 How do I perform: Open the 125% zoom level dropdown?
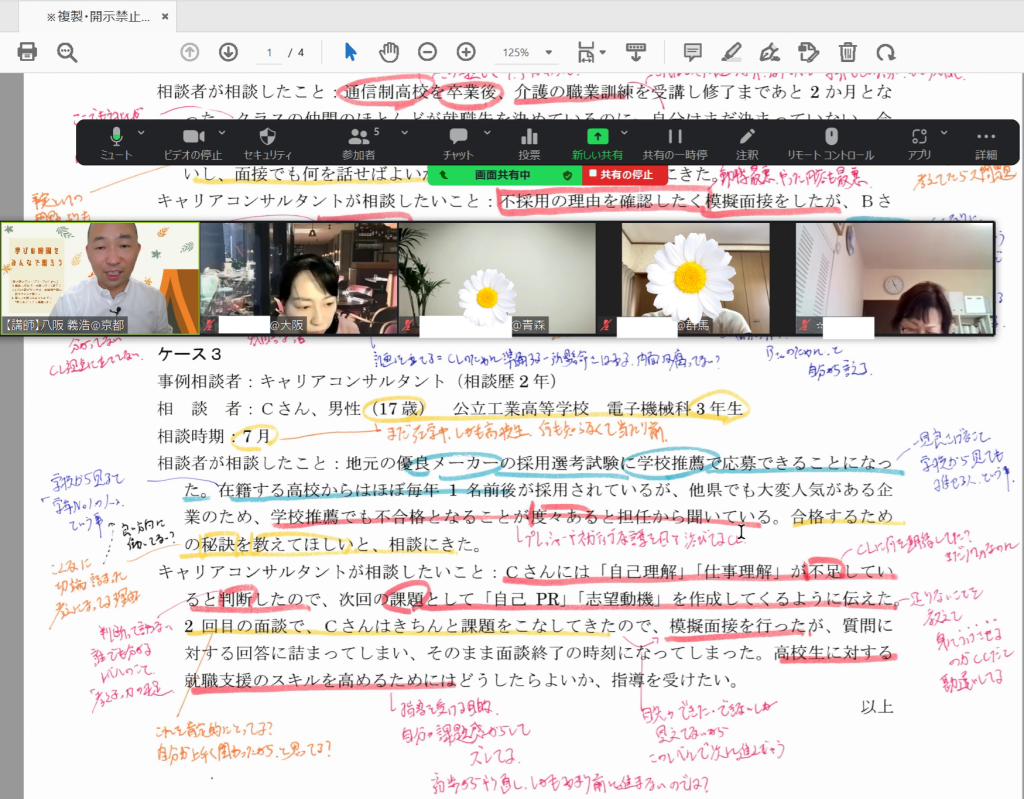526,52
